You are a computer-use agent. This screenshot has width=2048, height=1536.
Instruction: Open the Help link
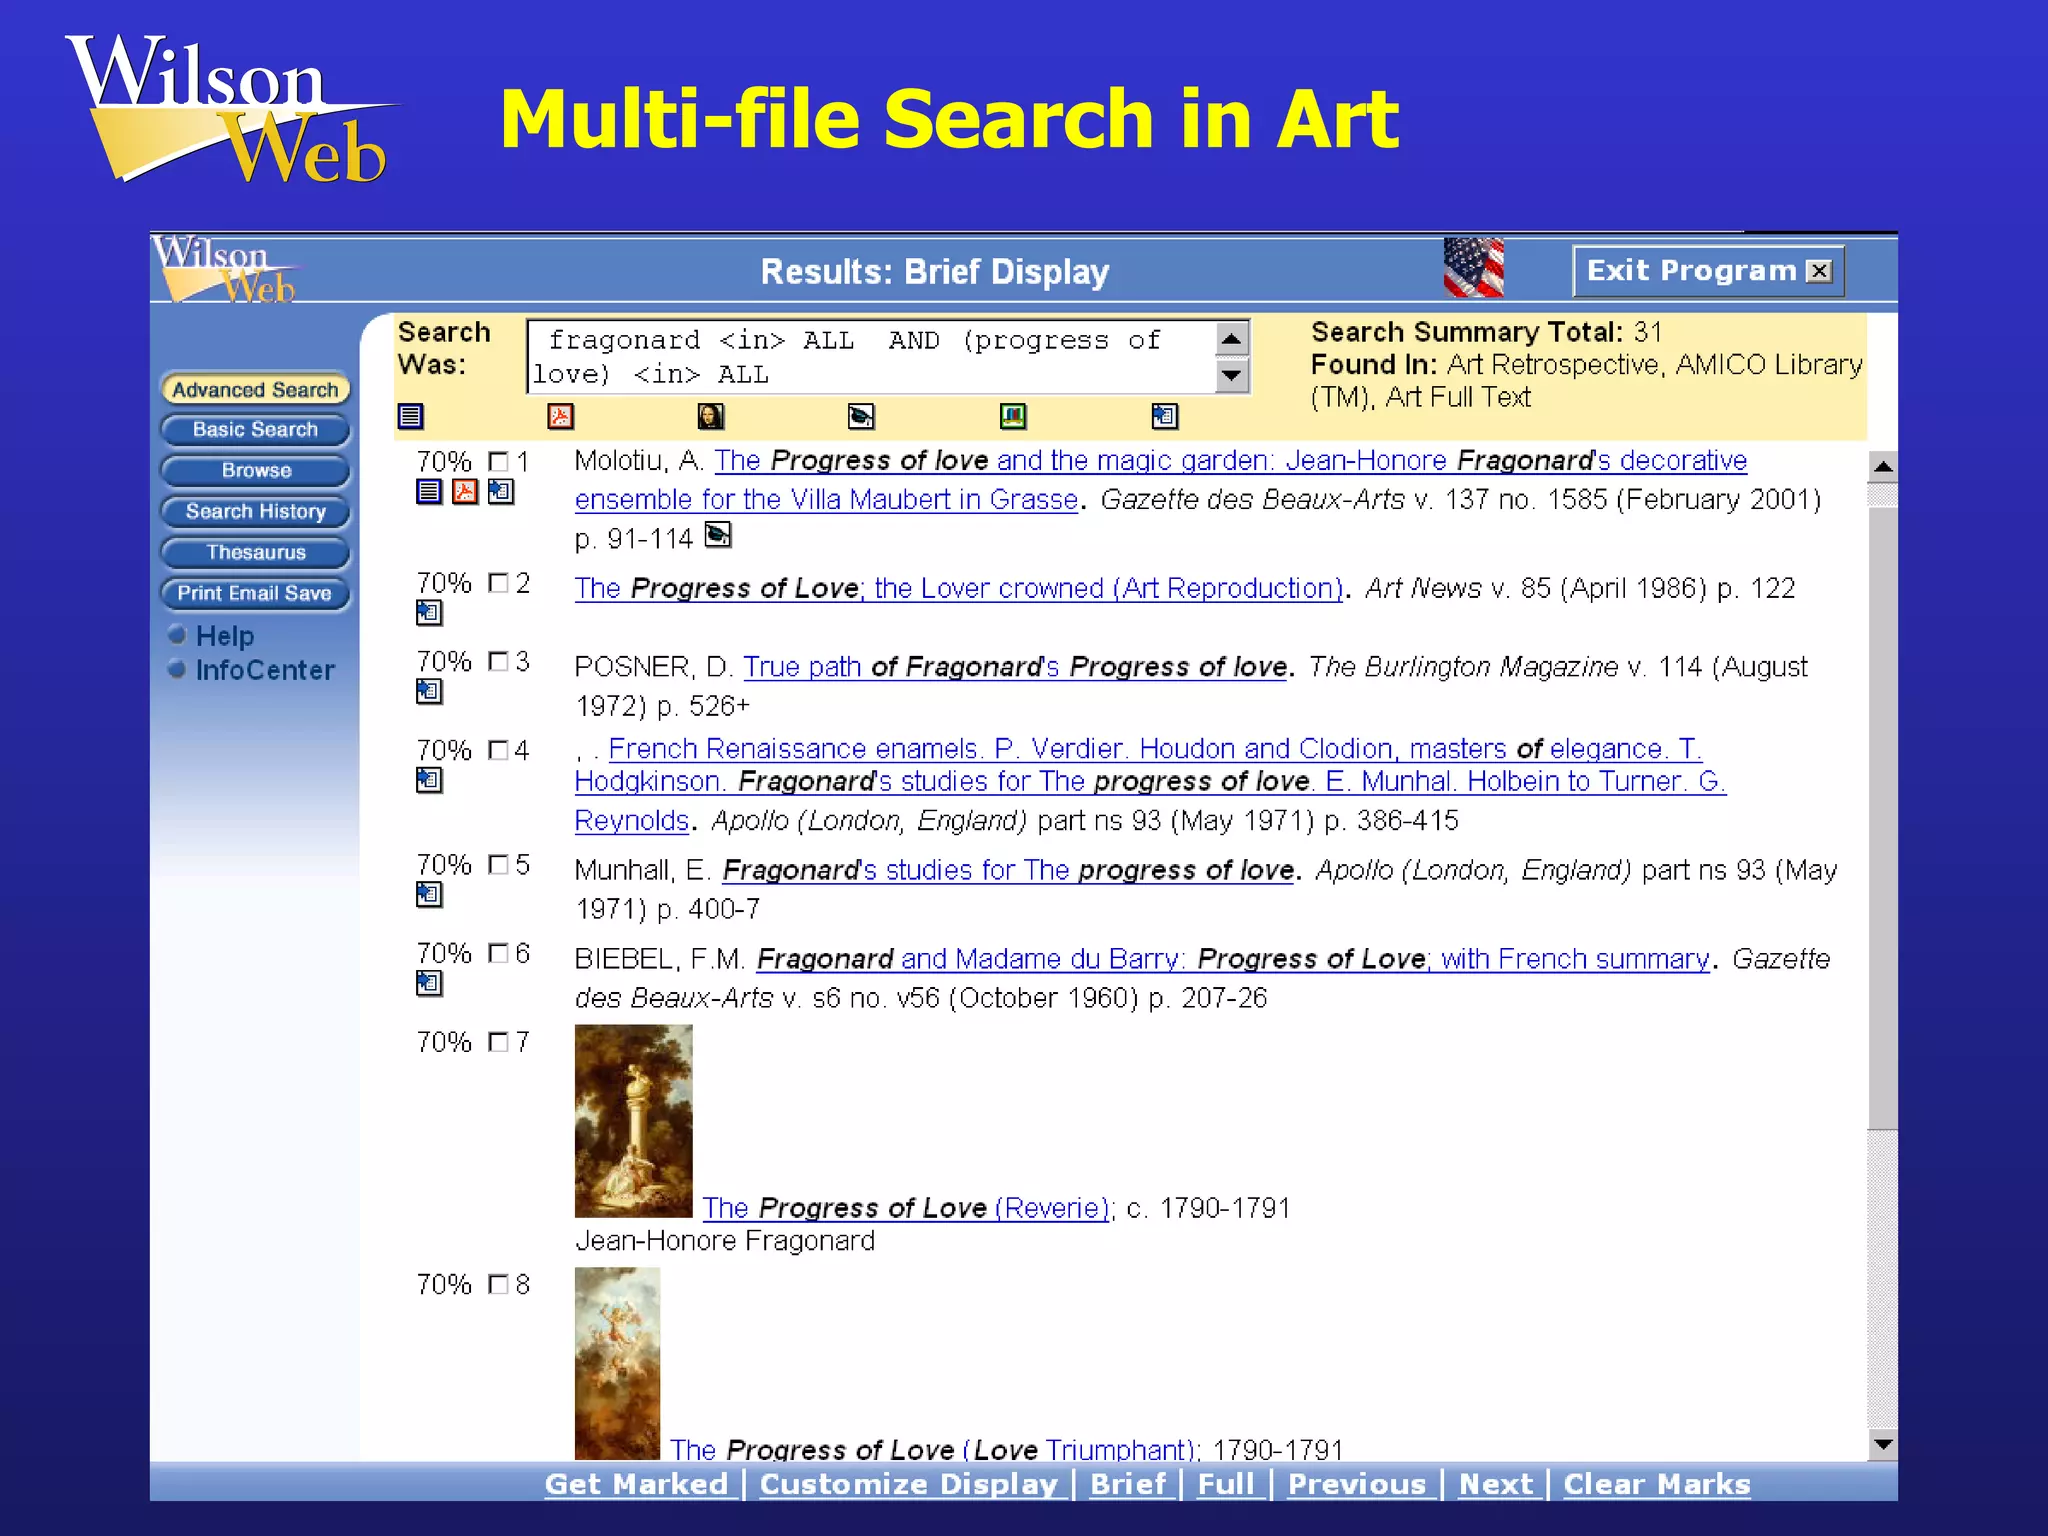[x=225, y=636]
